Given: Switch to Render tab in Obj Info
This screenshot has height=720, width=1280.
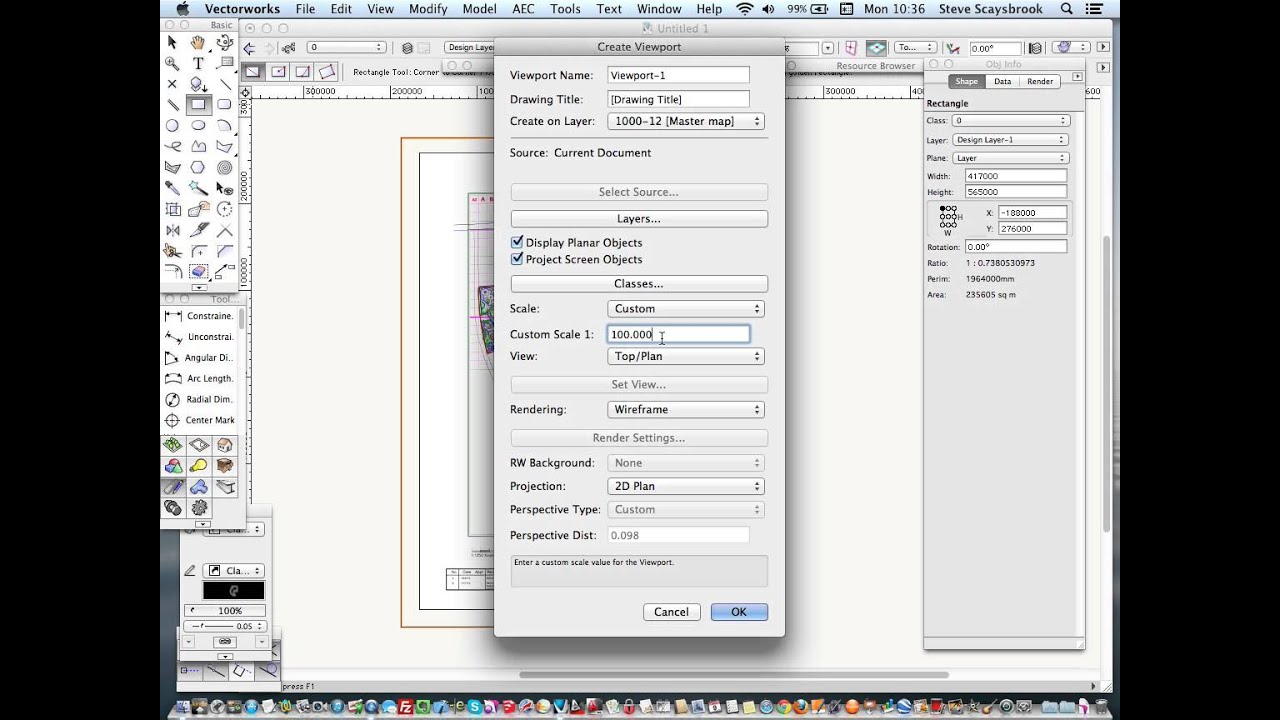Looking at the screenshot, I should point(1040,81).
